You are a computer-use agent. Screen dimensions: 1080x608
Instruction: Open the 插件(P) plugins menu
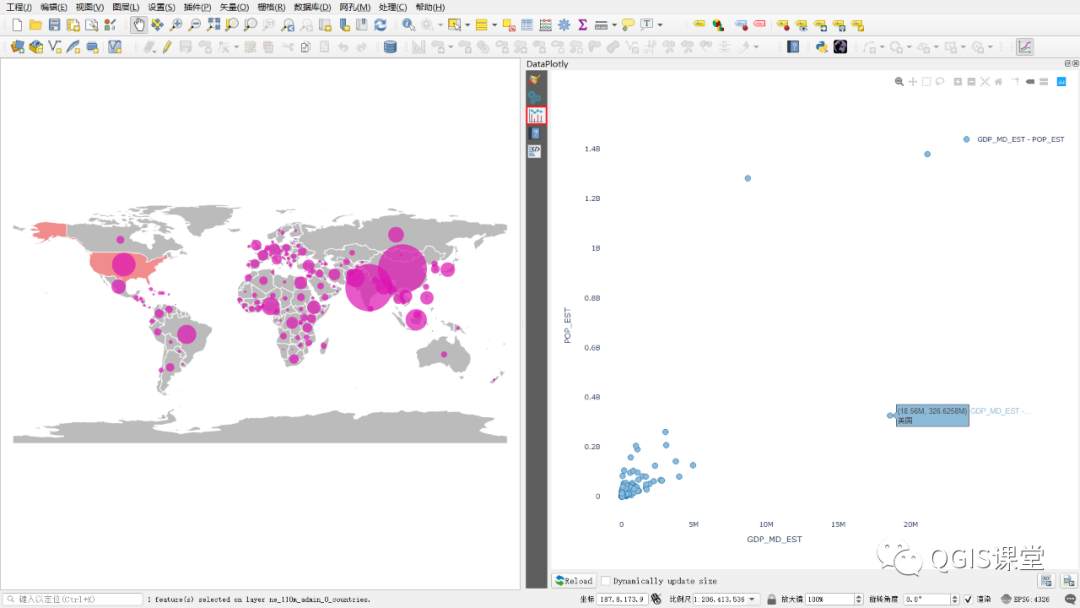(x=198, y=7)
